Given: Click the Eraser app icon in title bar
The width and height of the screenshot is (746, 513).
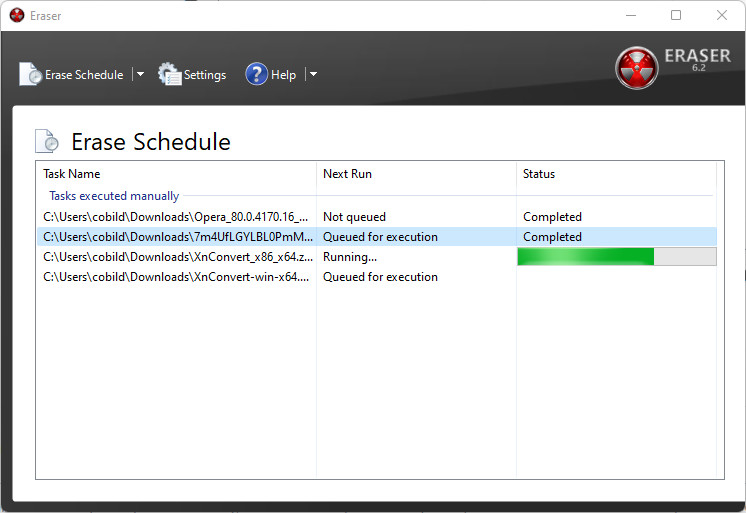Looking at the screenshot, I should pyautogui.click(x=17, y=15).
